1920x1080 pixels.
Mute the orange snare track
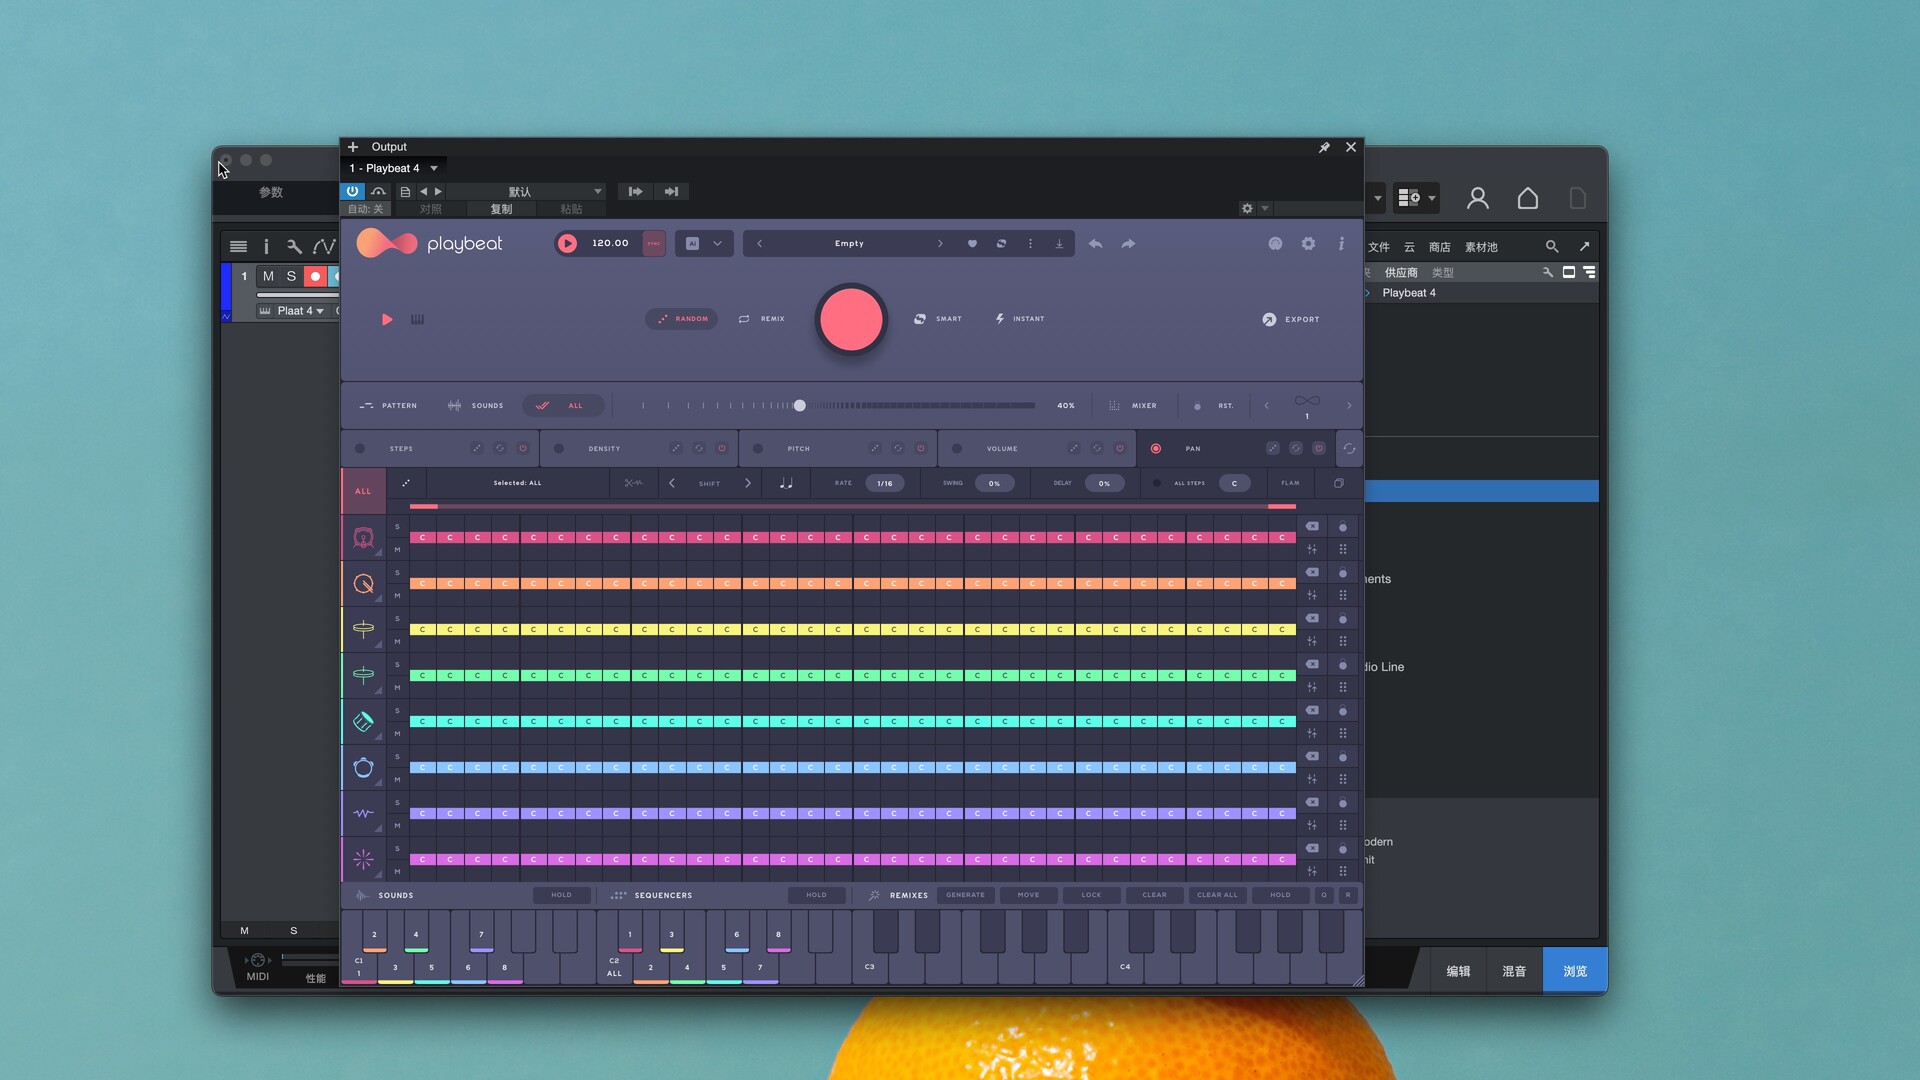[x=397, y=596]
